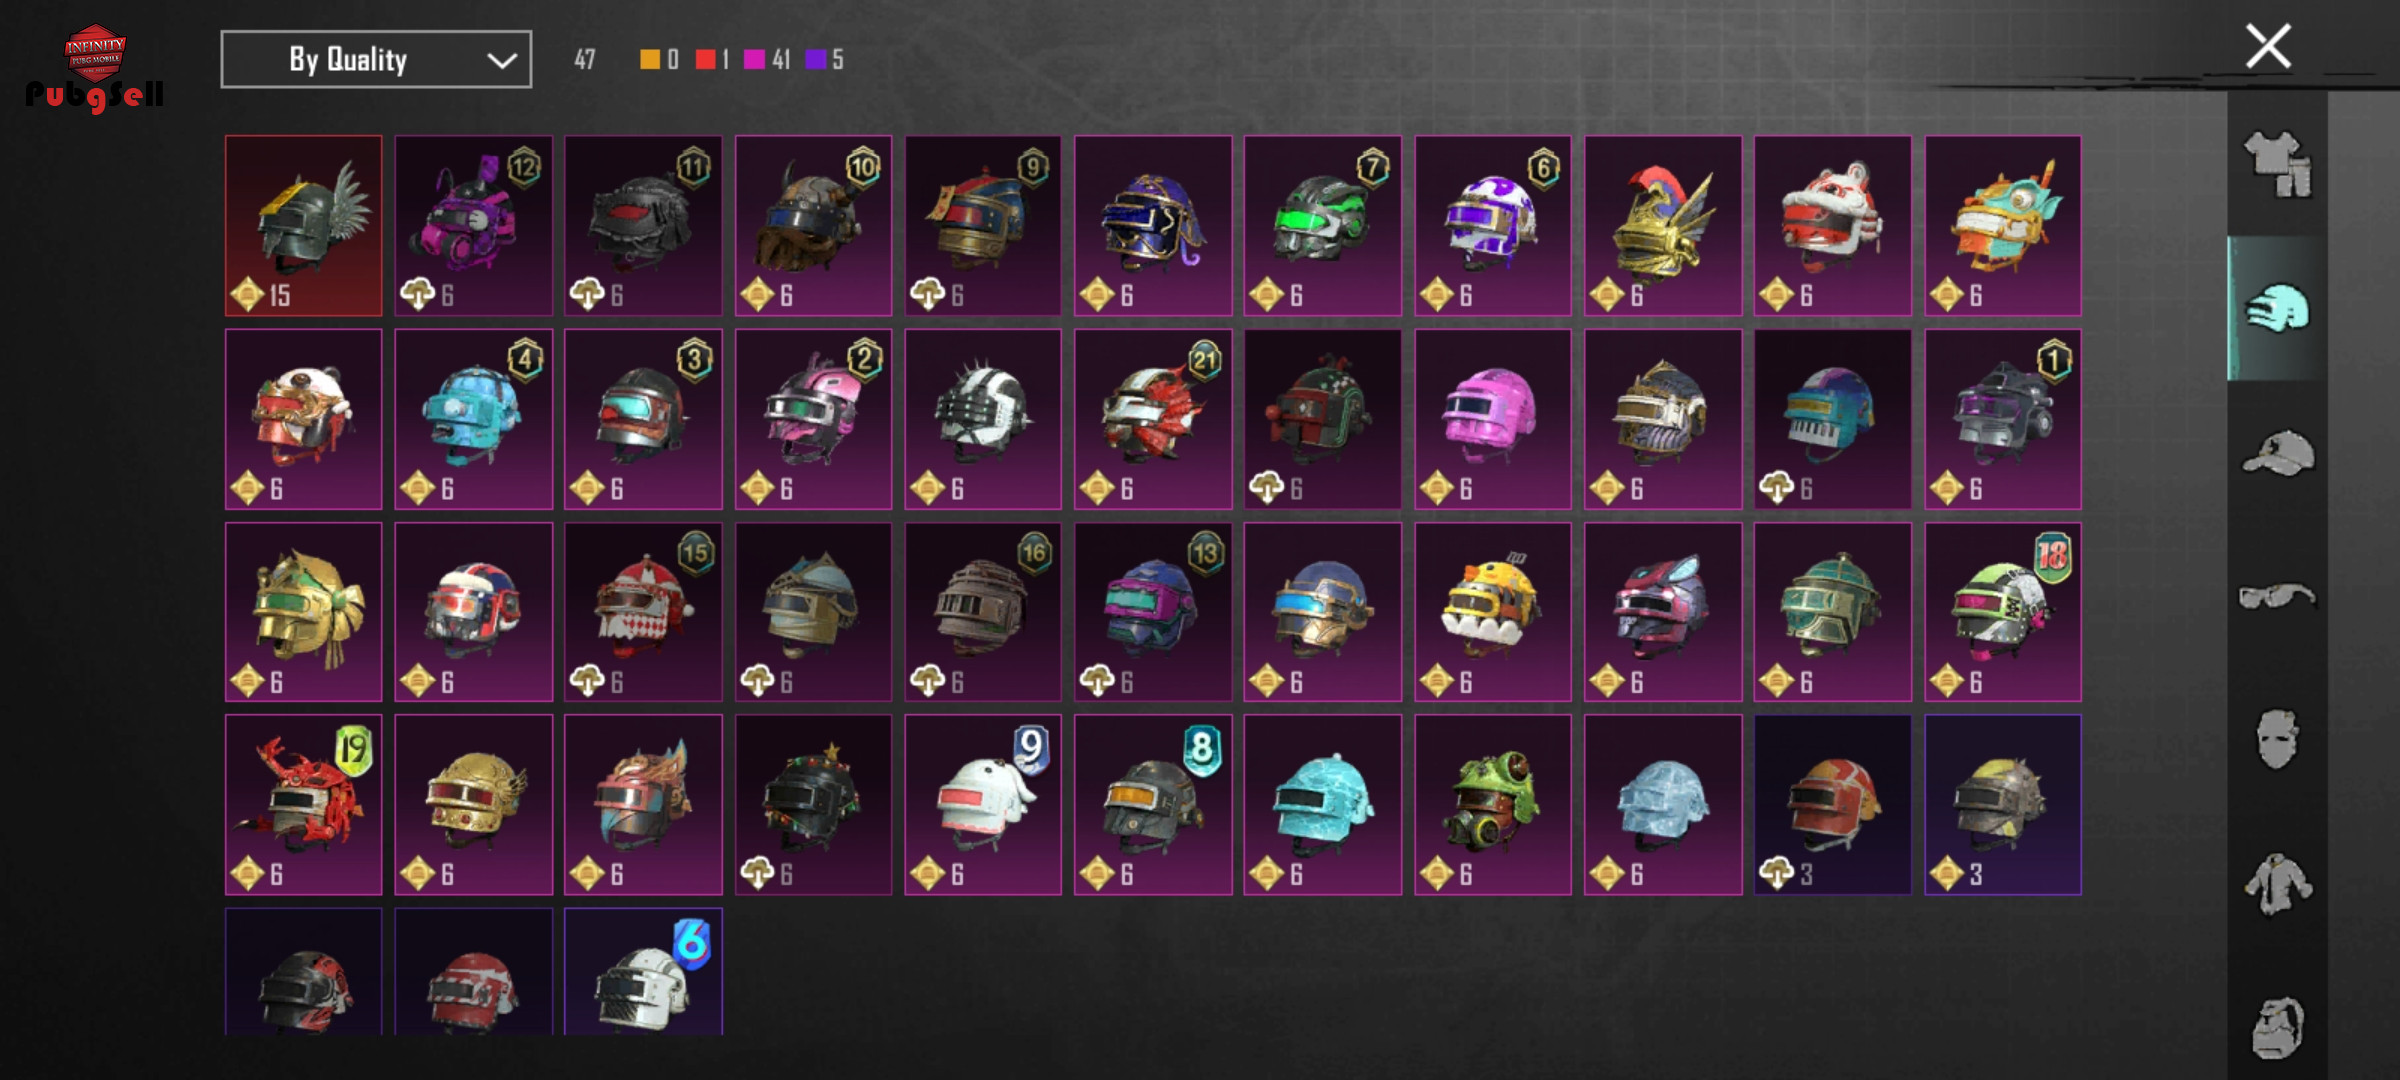The image size is (2400, 1080).
Task: Select the helmet category in sidebar
Action: point(2278,308)
